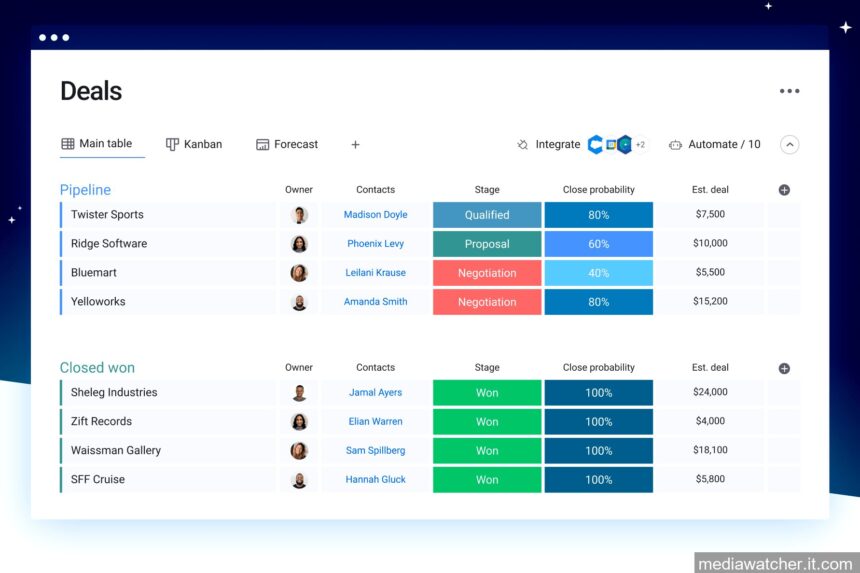The width and height of the screenshot is (860, 573).
Task: Select the Yelloworks deal name
Action: click(x=98, y=302)
